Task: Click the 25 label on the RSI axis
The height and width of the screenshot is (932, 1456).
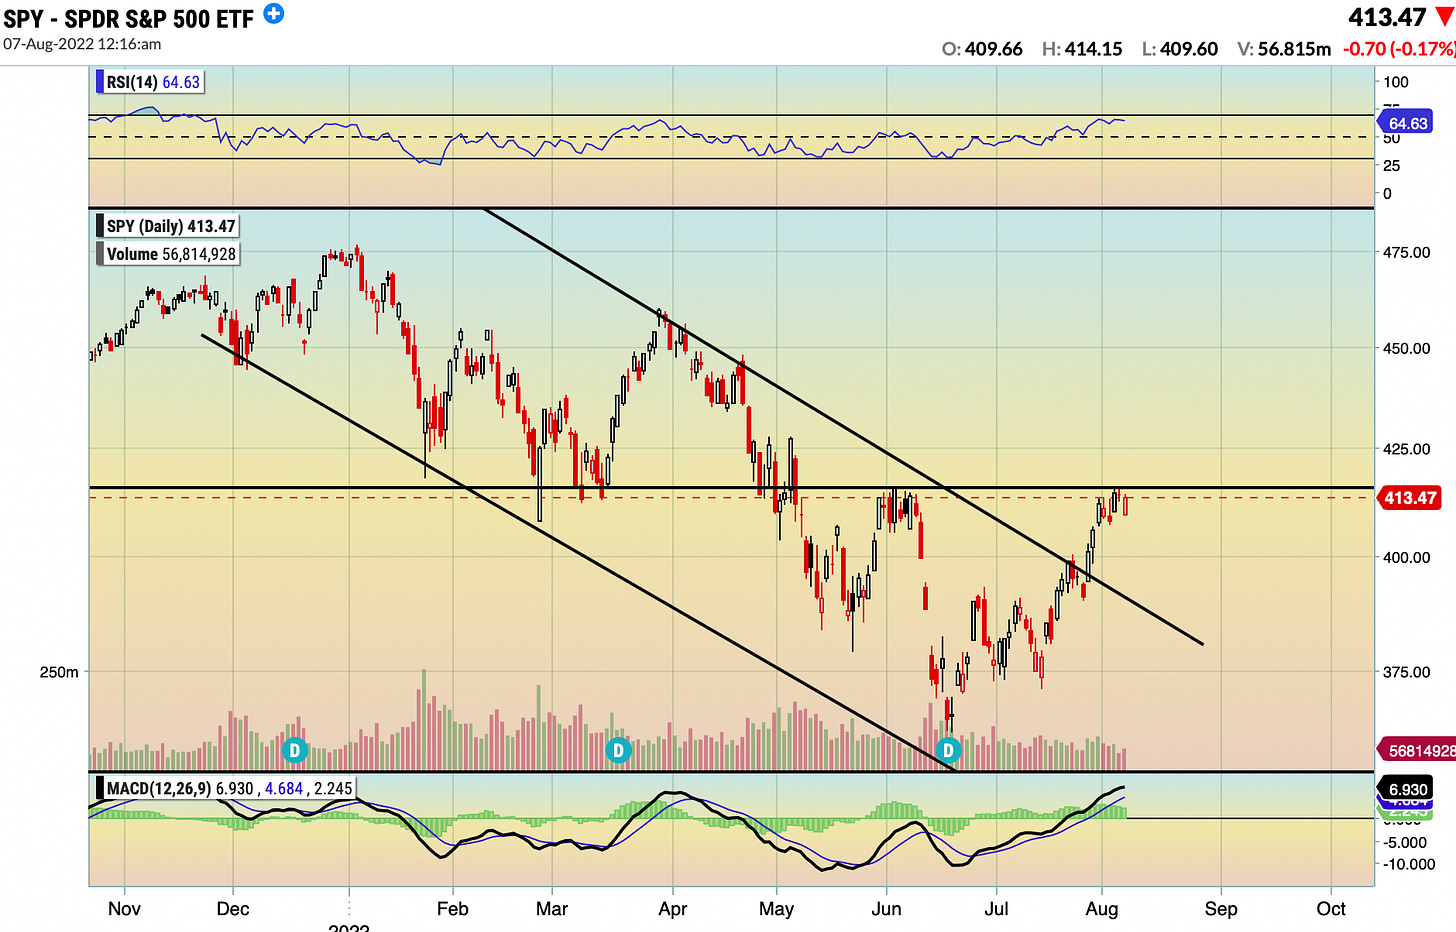Action: click(x=1392, y=166)
